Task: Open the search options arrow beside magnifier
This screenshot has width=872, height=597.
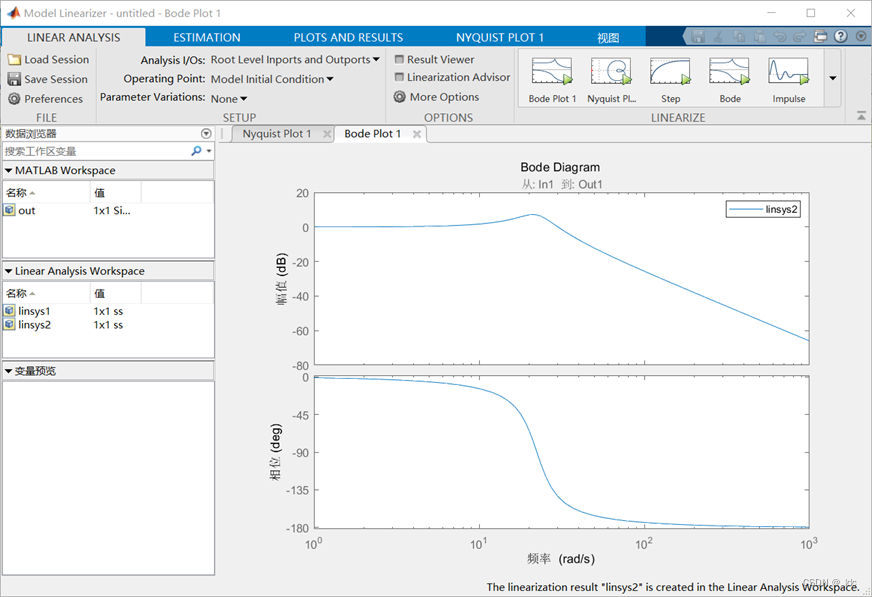Action: 209,151
